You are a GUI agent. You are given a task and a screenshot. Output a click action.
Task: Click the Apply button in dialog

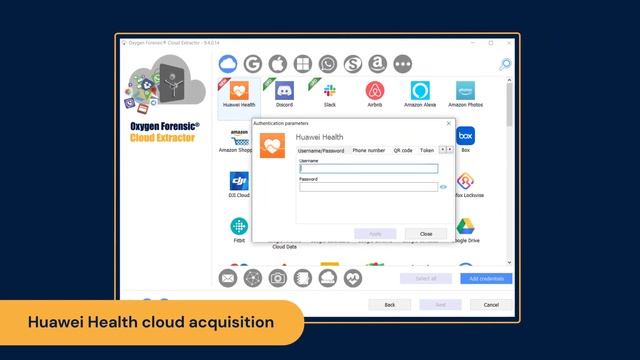coord(375,234)
